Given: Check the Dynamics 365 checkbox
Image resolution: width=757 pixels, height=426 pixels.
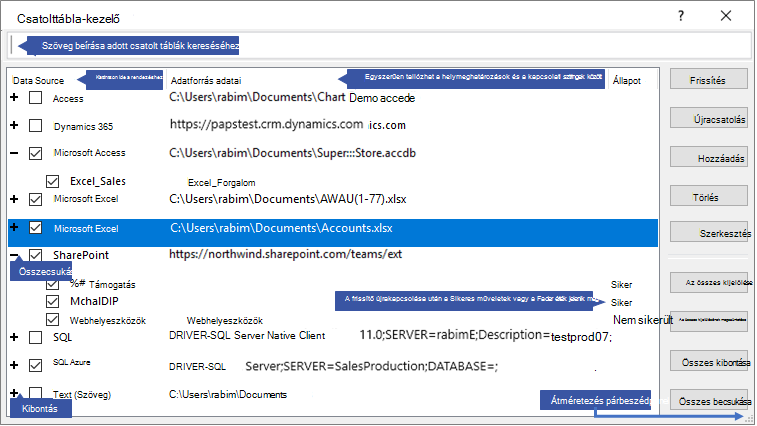Looking at the screenshot, I should pyautogui.click(x=35, y=126).
